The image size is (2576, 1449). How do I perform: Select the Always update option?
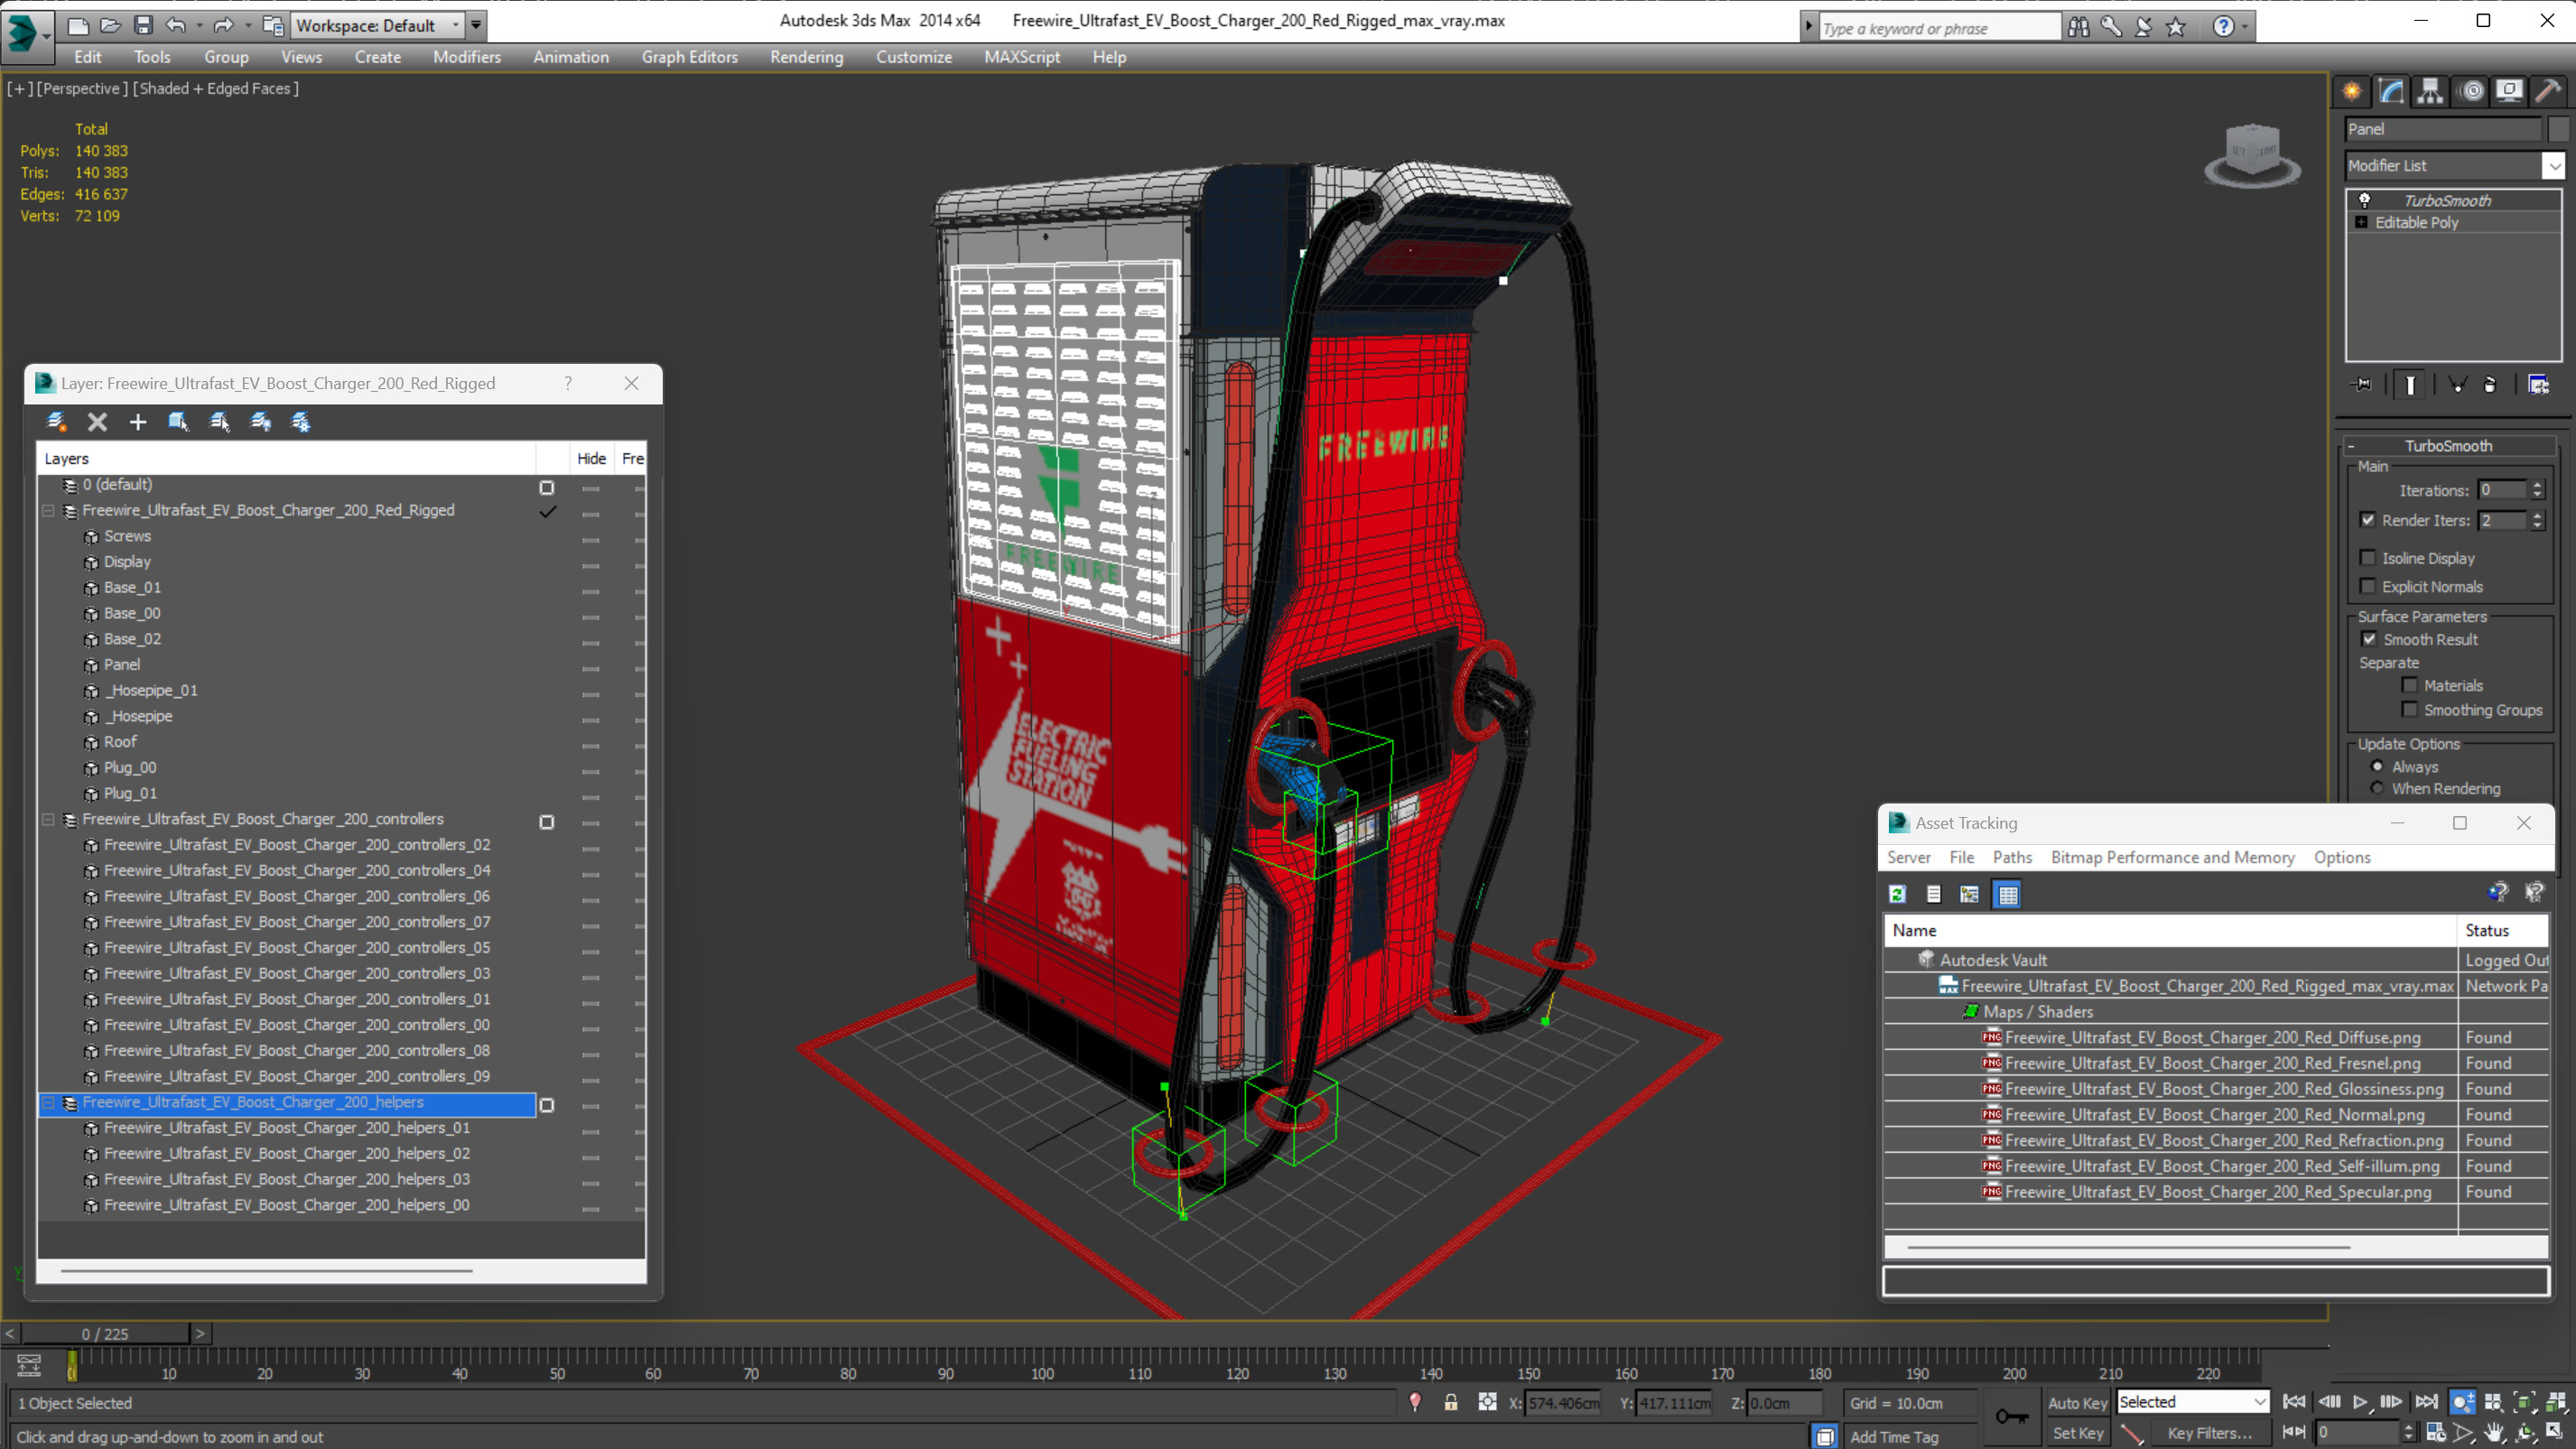(2377, 766)
